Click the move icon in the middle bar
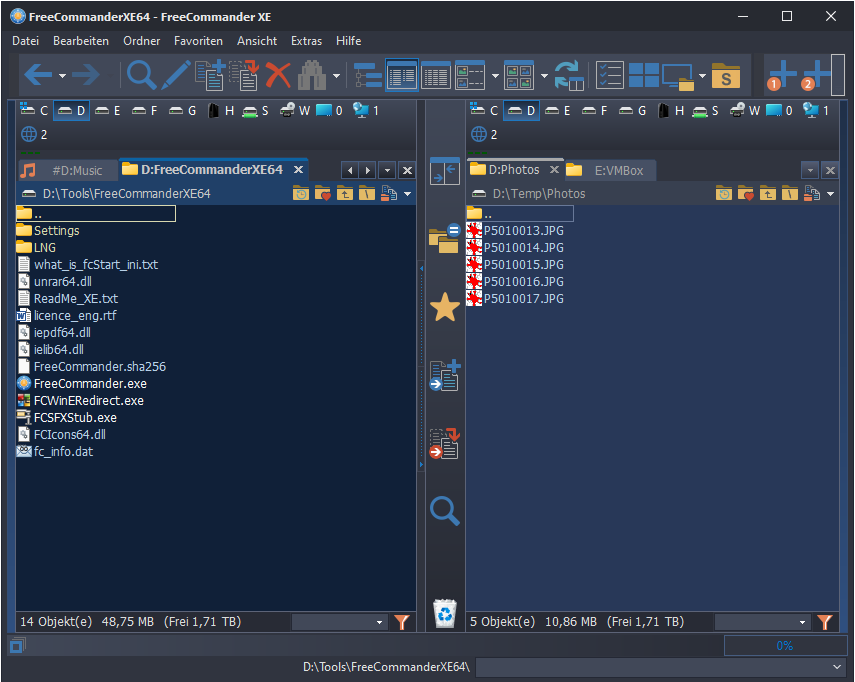855x682 pixels. click(x=445, y=443)
